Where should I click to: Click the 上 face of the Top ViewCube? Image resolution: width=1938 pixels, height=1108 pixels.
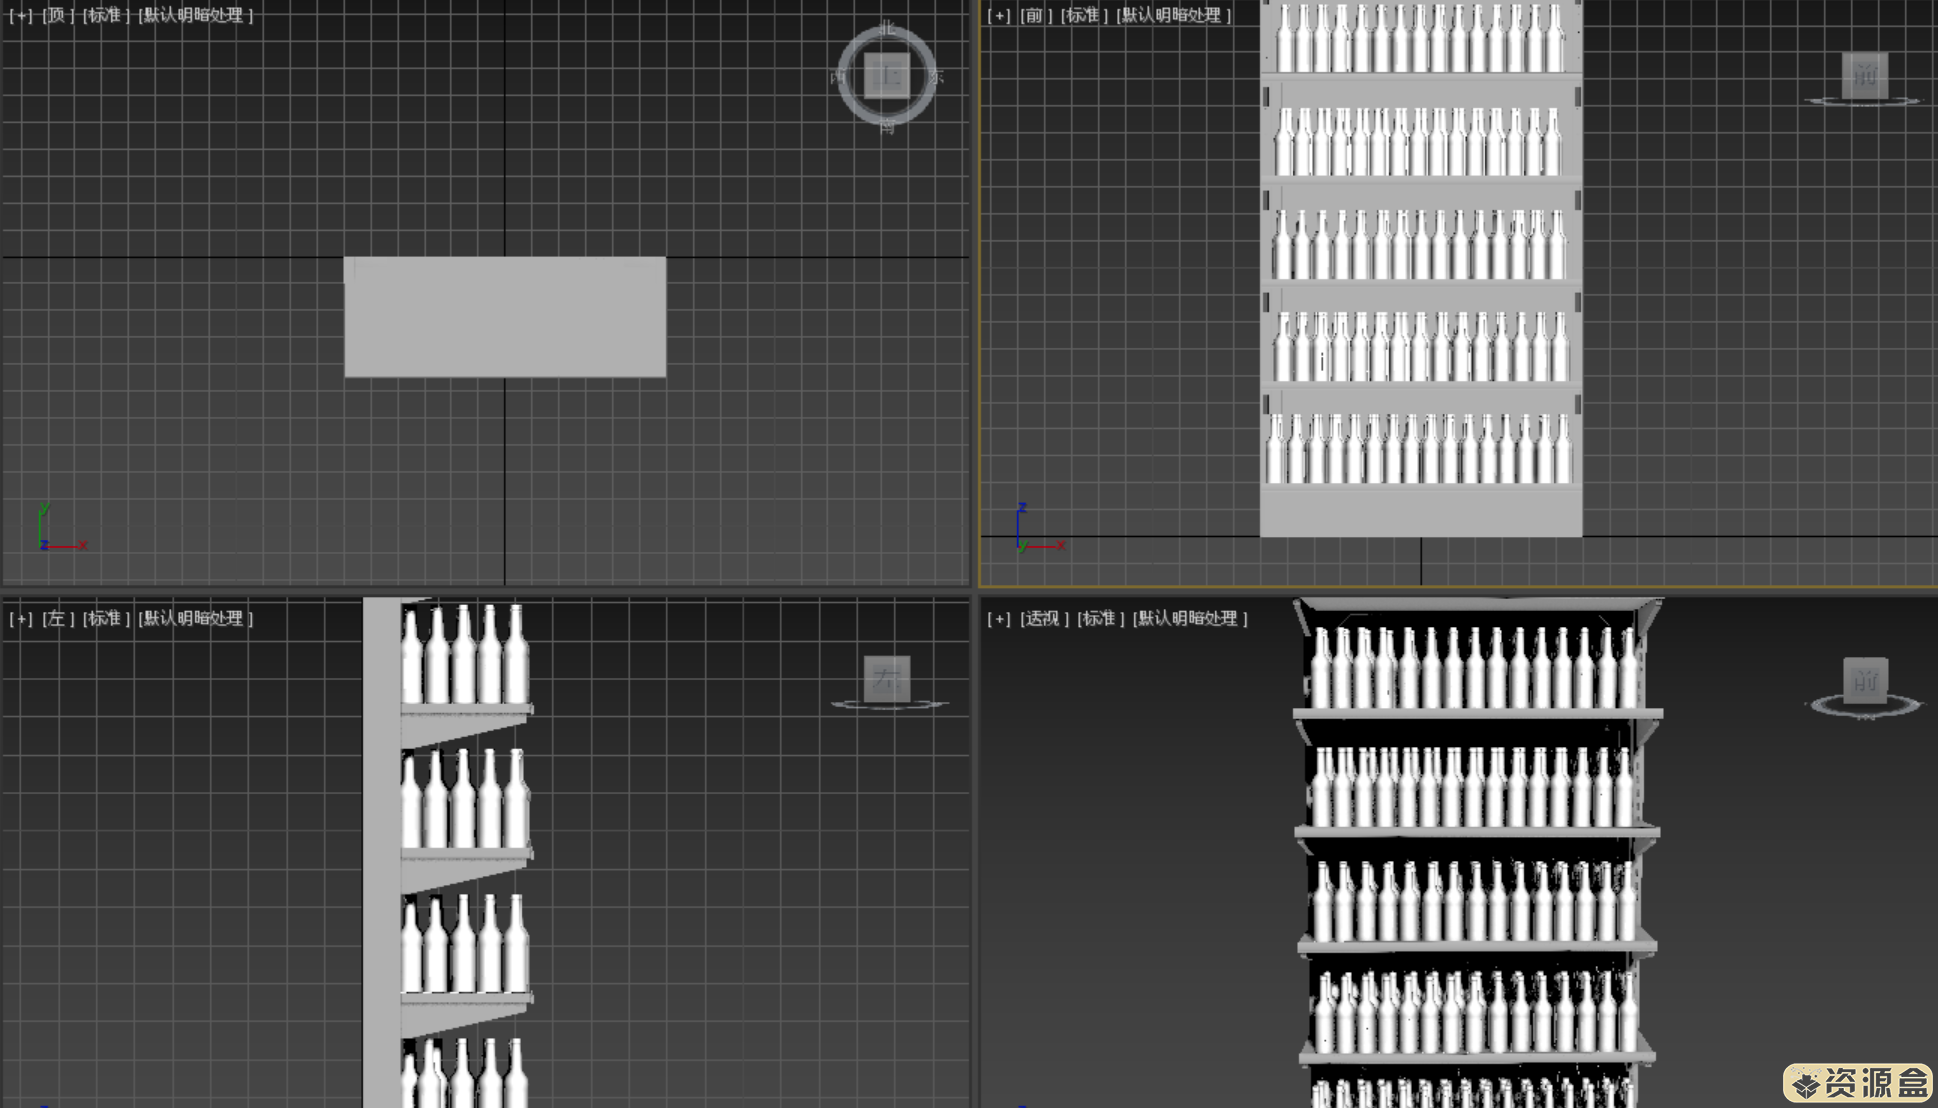click(x=887, y=75)
